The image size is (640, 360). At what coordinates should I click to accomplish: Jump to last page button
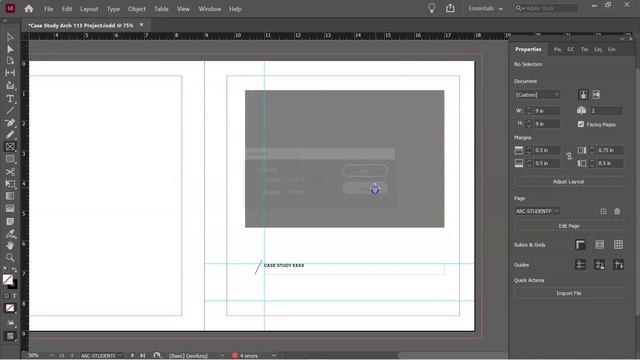pyautogui.click(x=142, y=356)
